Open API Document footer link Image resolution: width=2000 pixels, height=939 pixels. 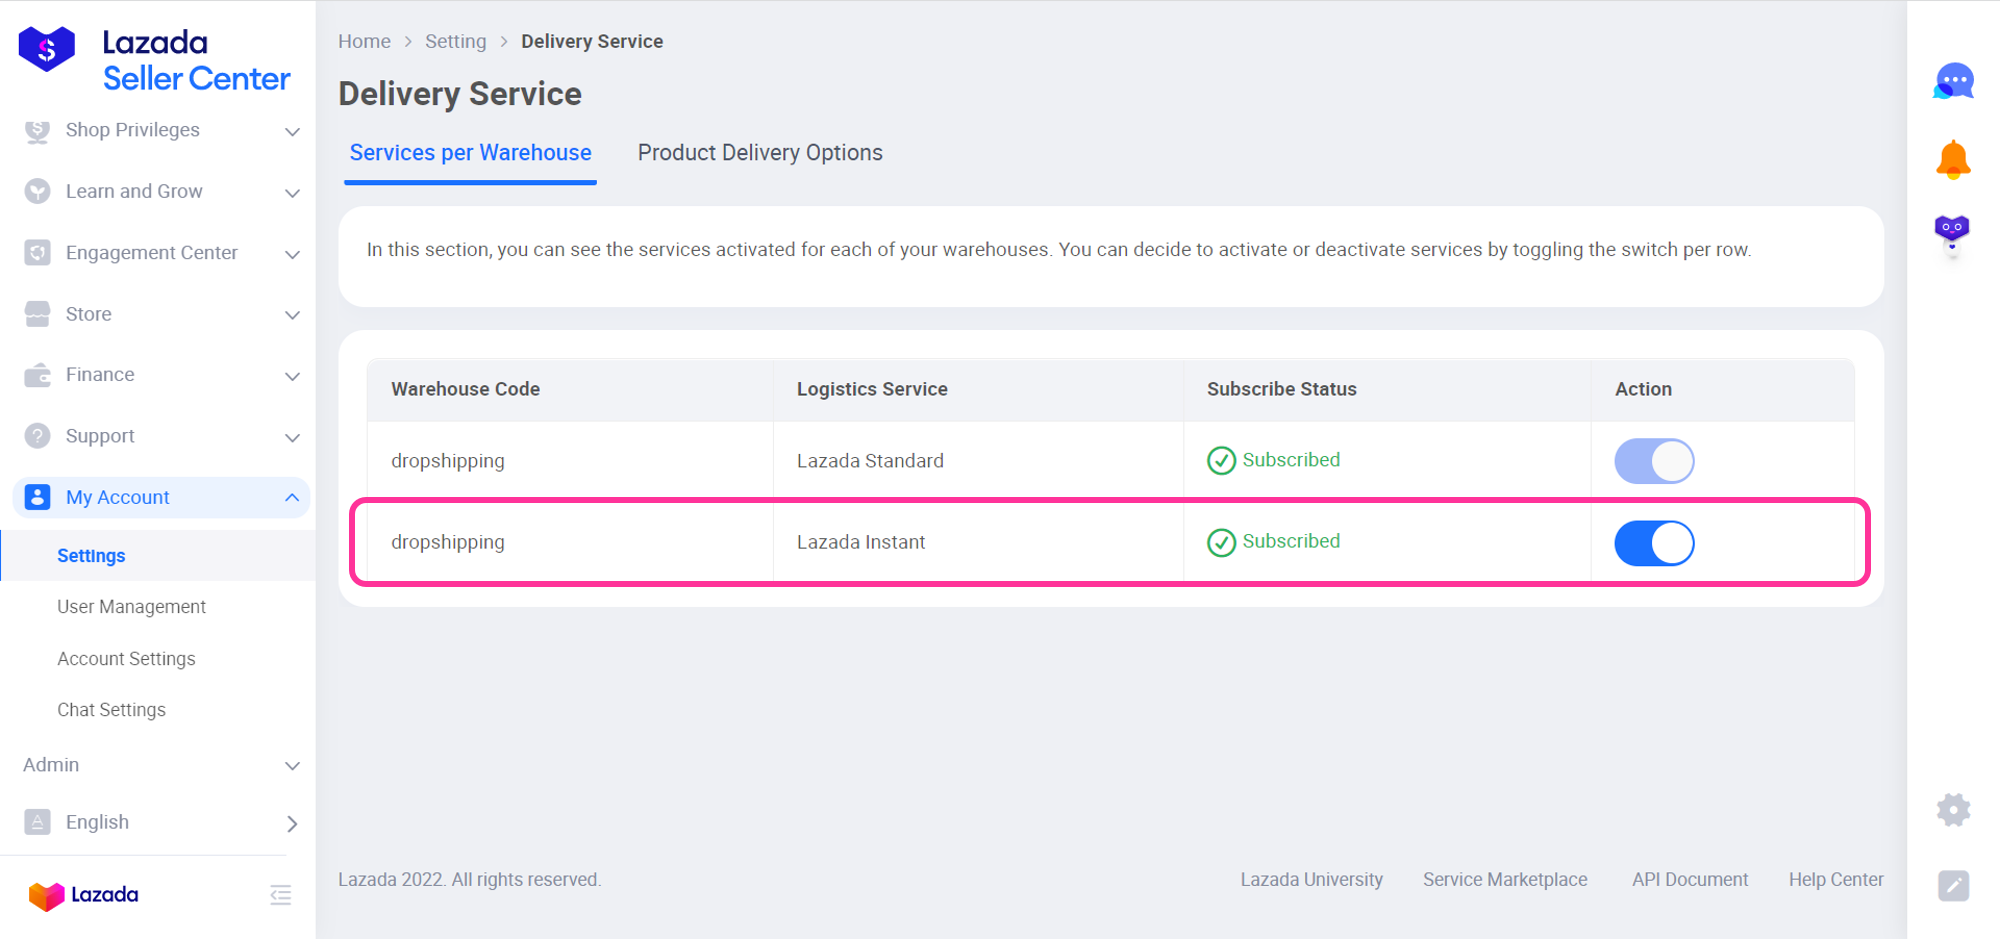1690,879
